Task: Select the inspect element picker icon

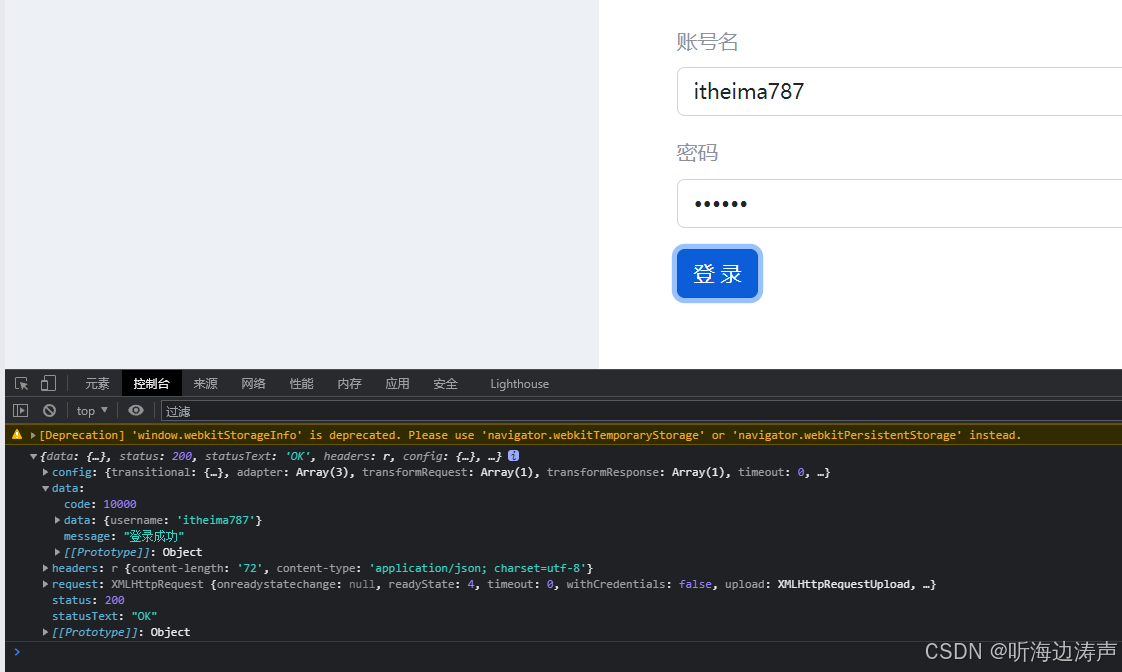Action: (x=21, y=384)
